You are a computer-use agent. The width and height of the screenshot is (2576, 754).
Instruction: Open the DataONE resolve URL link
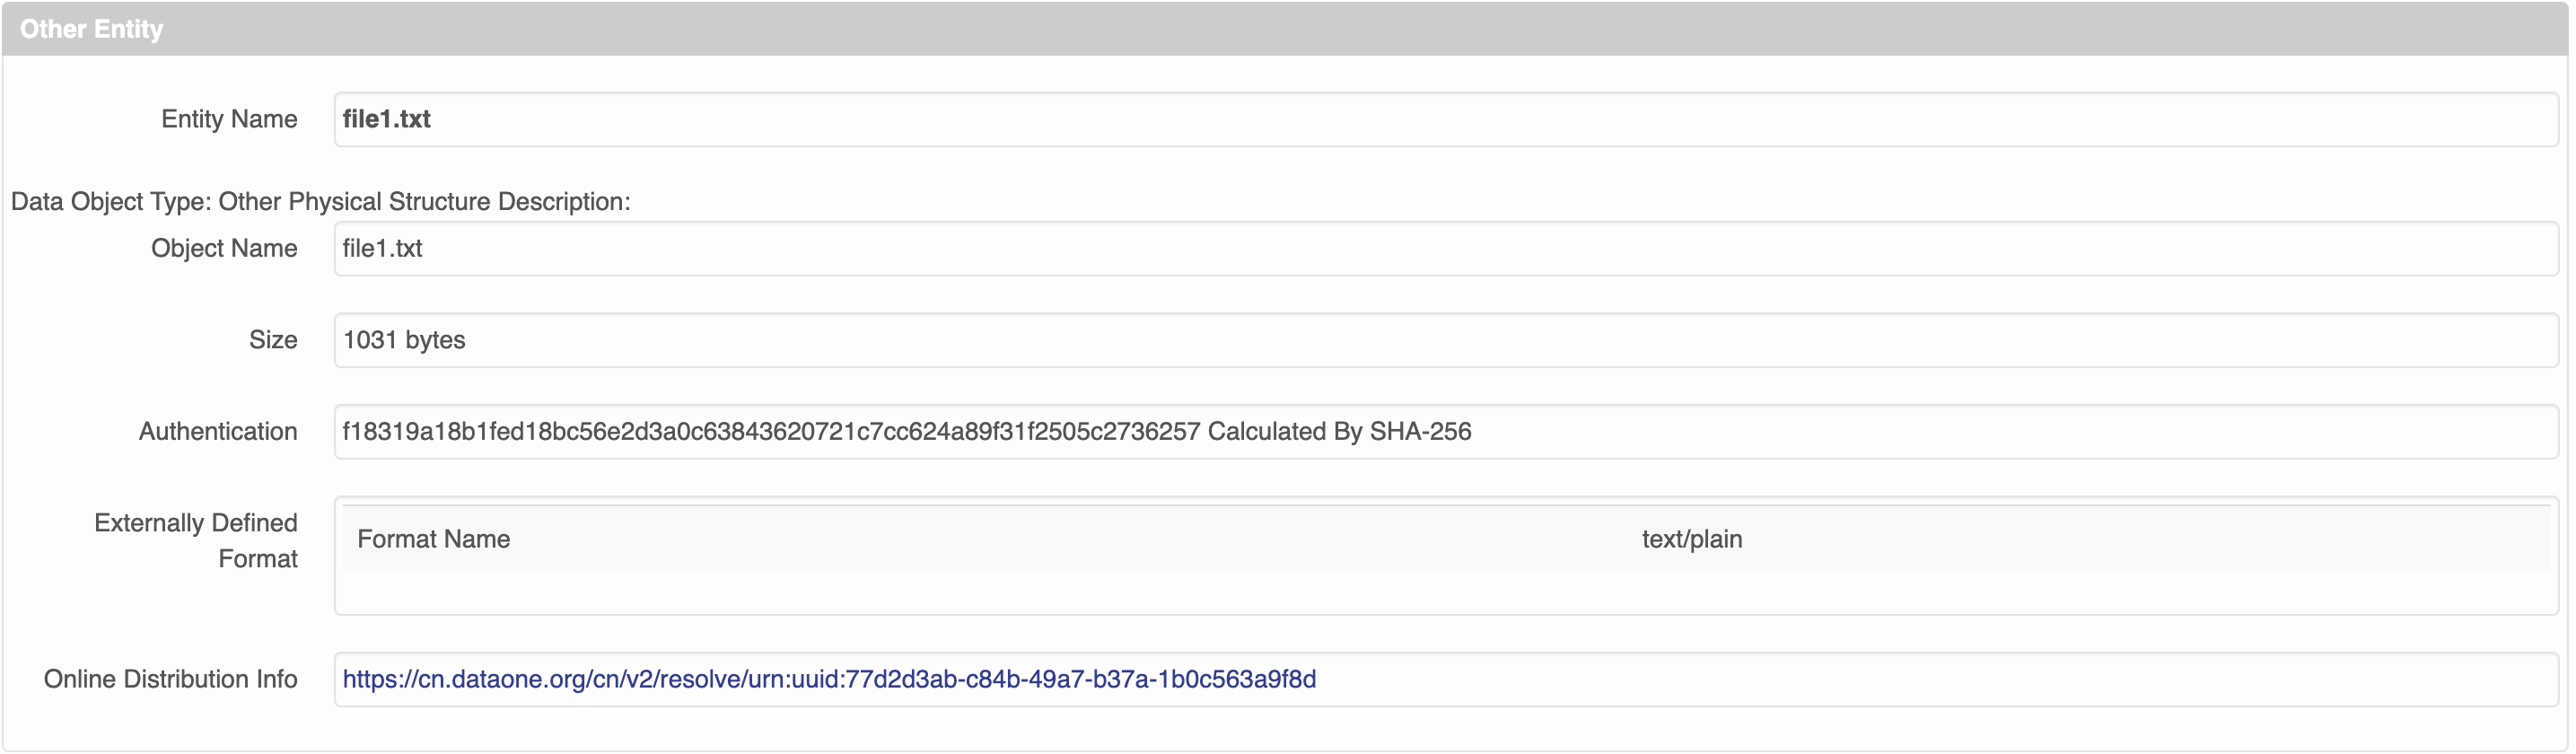(x=828, y=679)
